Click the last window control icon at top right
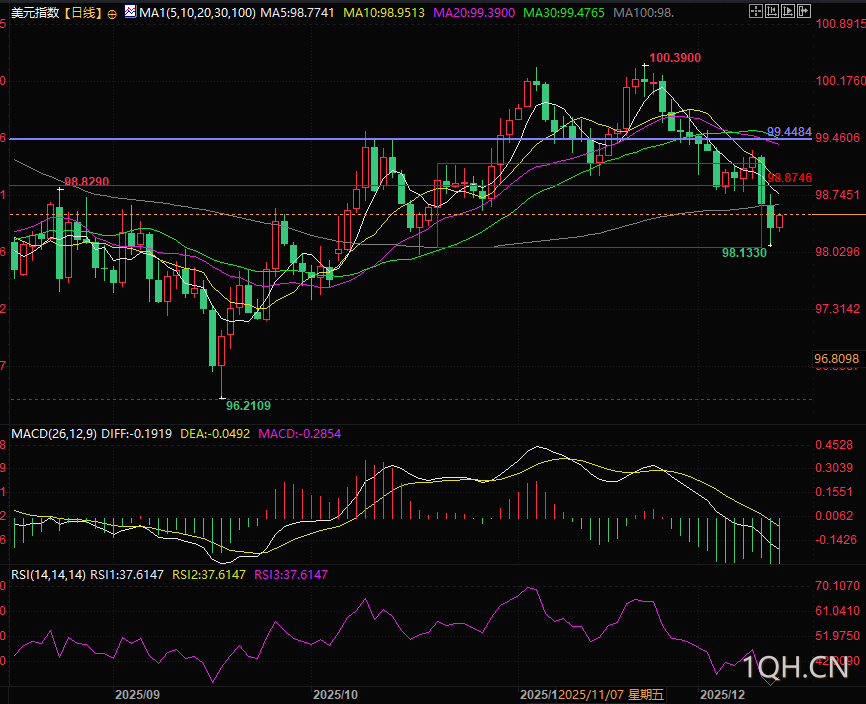866x704 pixels. click(x=803, y=12)
